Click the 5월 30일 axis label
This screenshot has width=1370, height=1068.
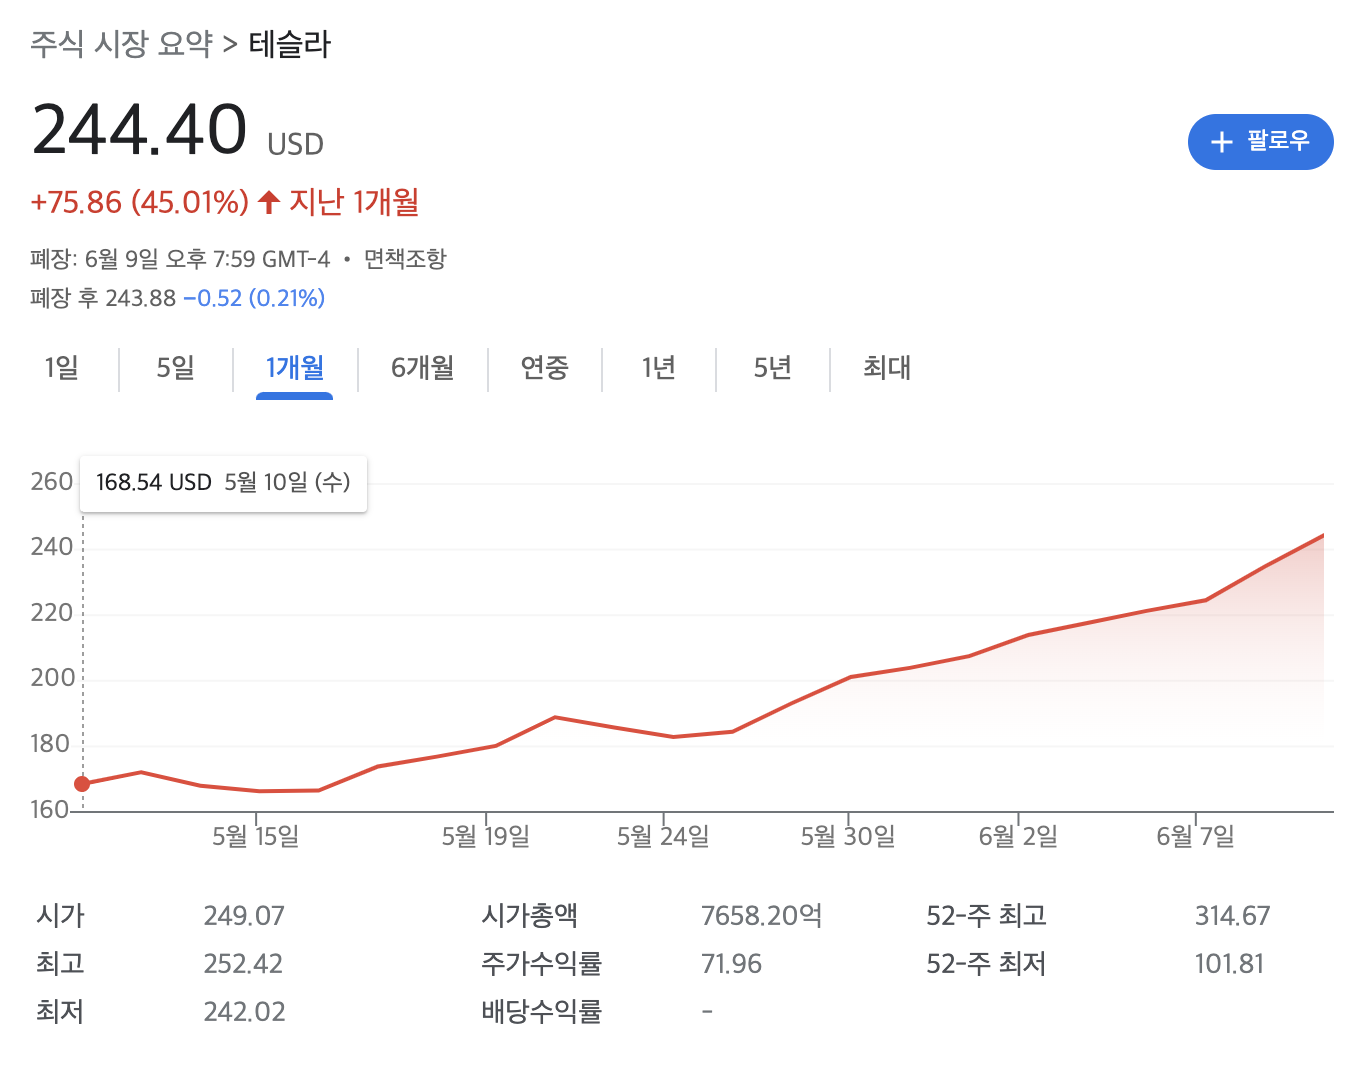point(848,836)
